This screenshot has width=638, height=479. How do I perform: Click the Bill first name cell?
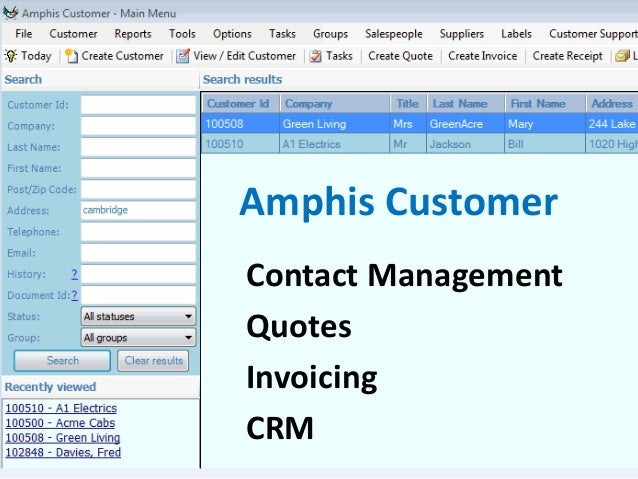(x=545, y=144)
